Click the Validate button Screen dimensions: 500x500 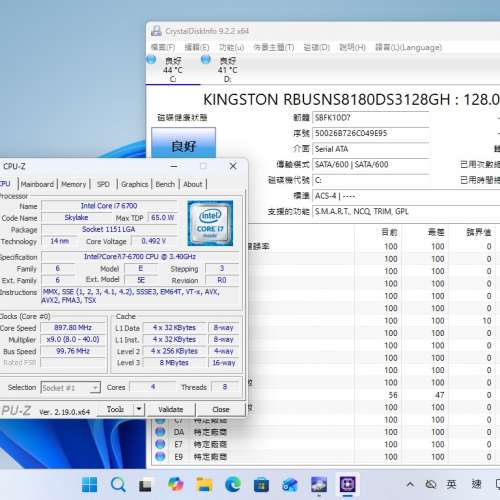(x=171, y=409)
